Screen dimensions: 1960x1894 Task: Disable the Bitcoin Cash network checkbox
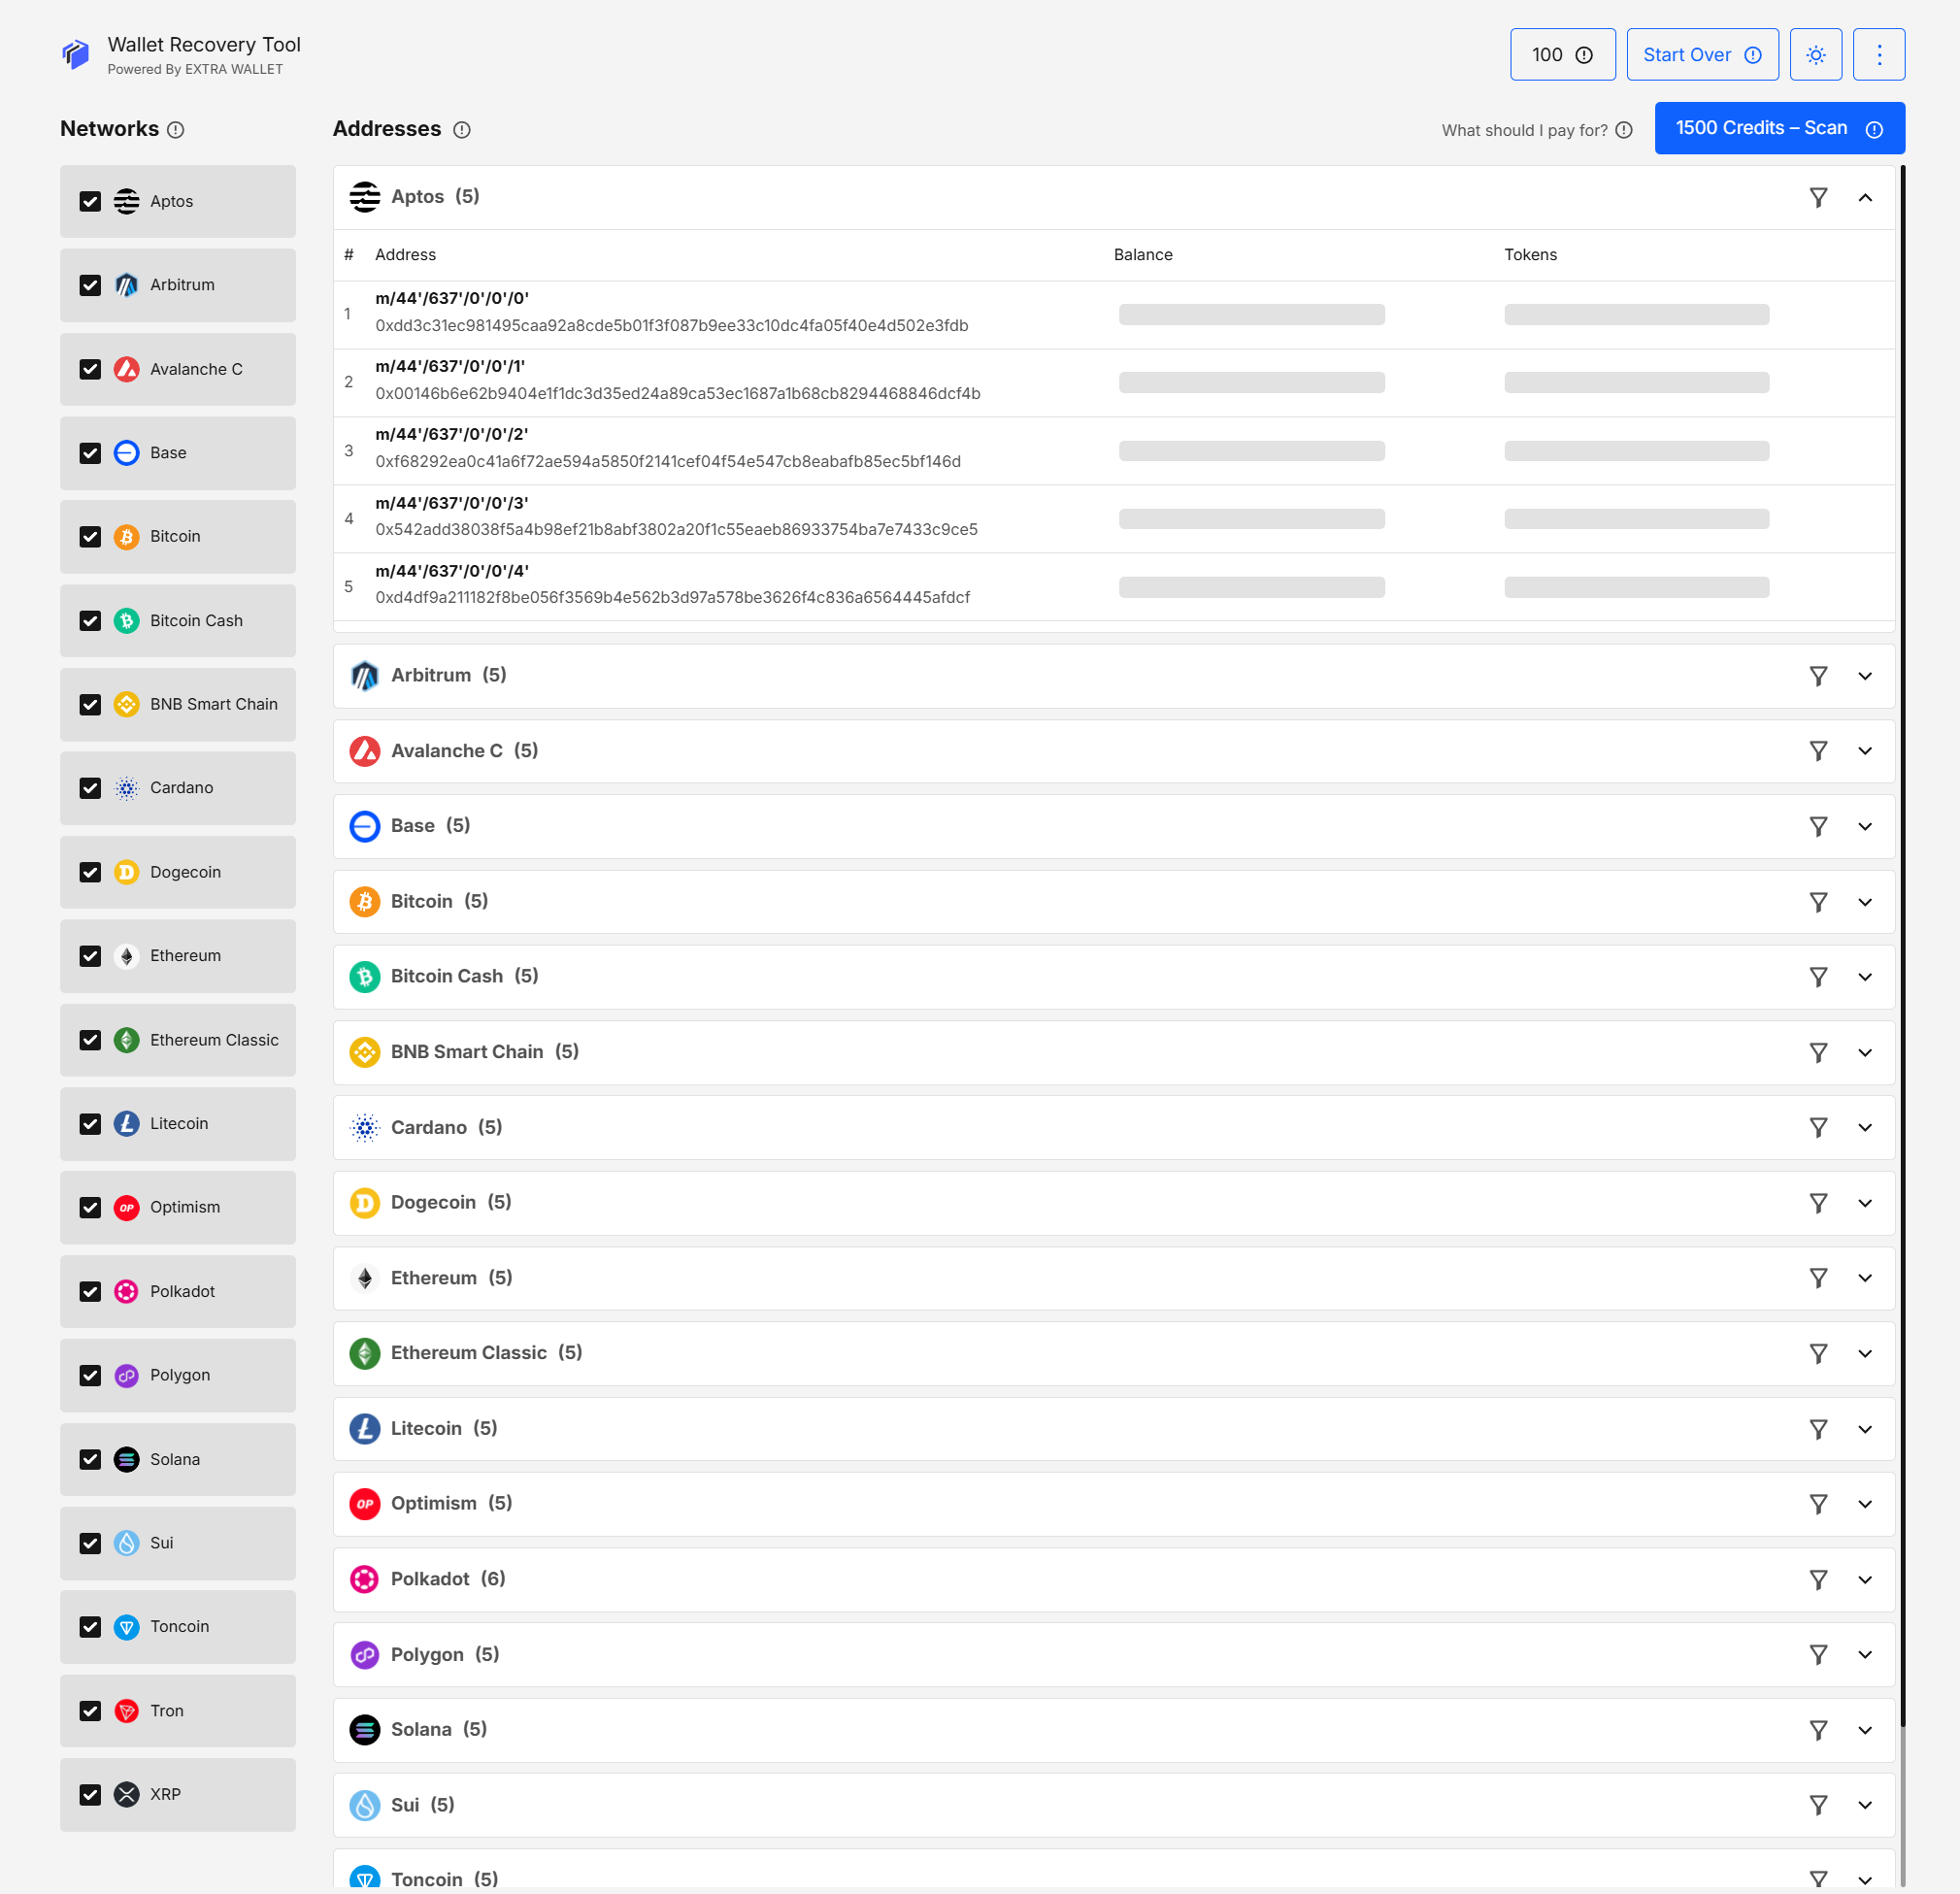coord(91,620)
